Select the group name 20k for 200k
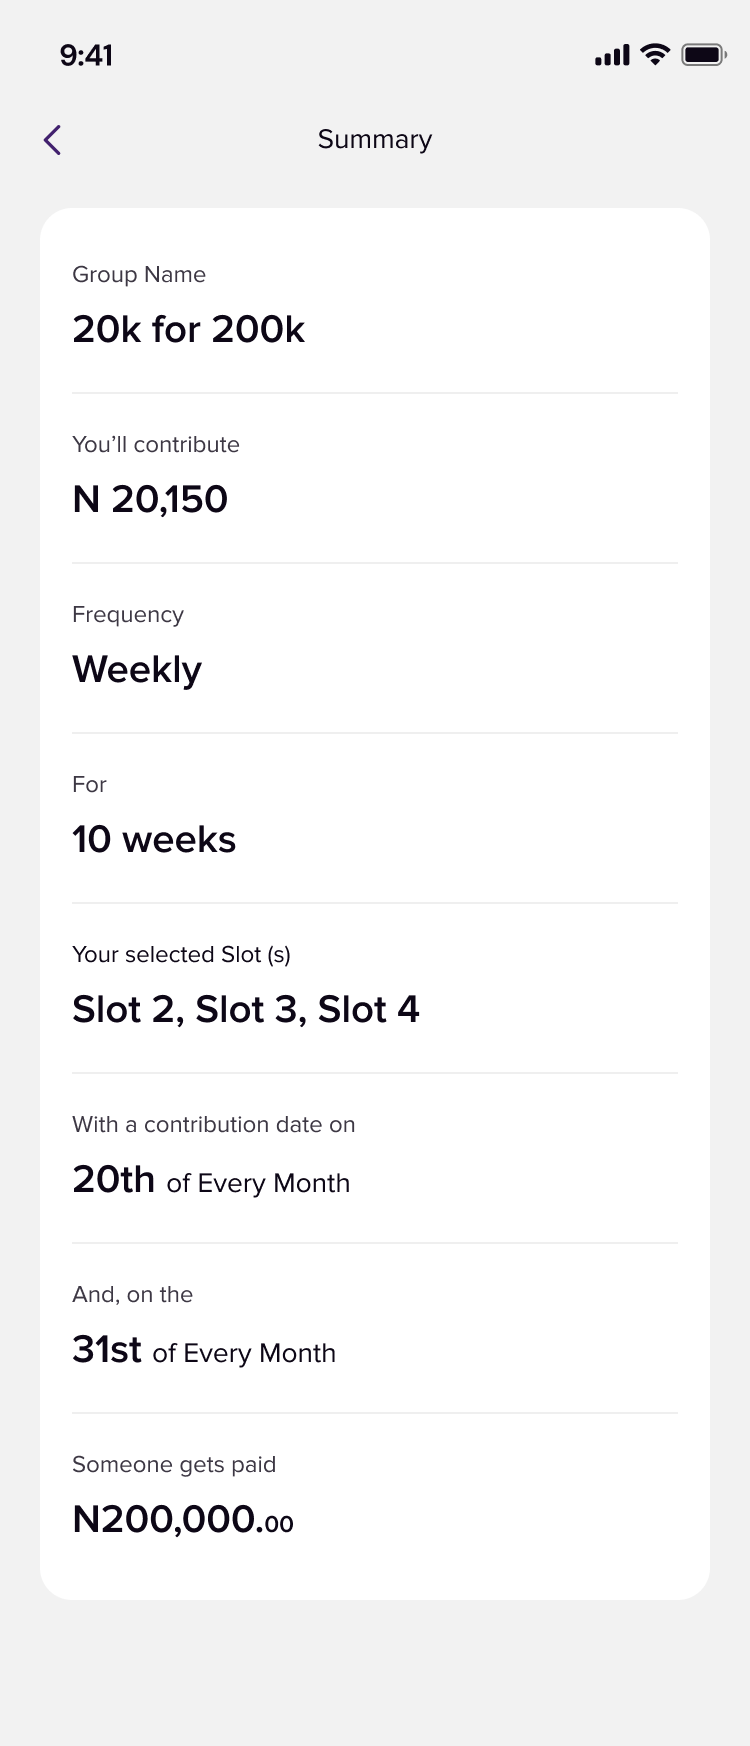This screenshot has height=1746, width=750. coord(188,329)
